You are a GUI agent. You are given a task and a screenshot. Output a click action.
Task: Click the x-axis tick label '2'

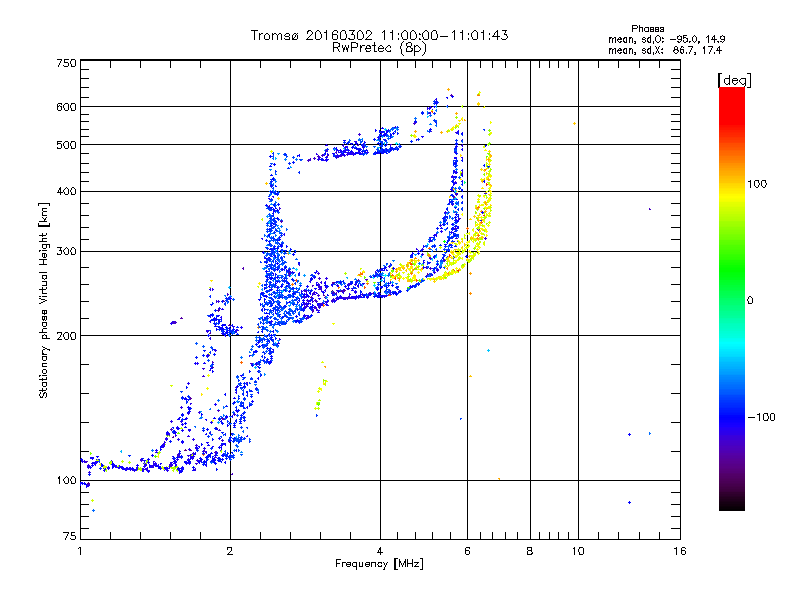coord(230,551)
